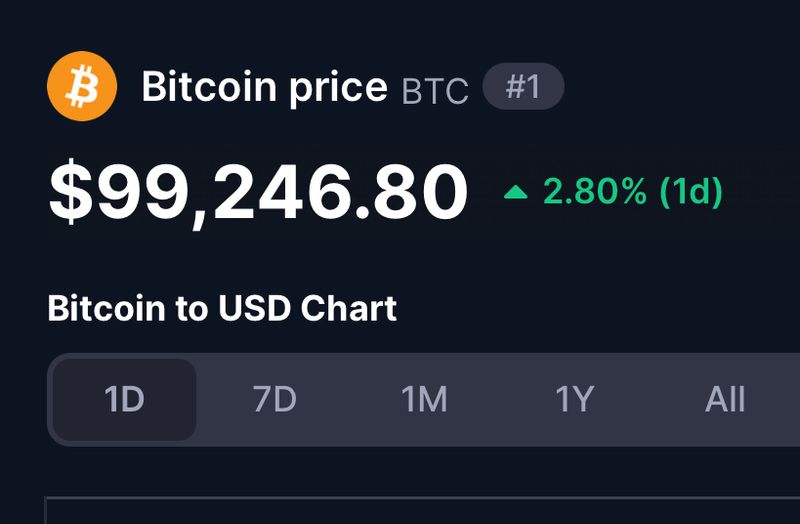Select the 1D chart range tab
The height and width of the screenshot is (524, 800).
click(124, 400)
